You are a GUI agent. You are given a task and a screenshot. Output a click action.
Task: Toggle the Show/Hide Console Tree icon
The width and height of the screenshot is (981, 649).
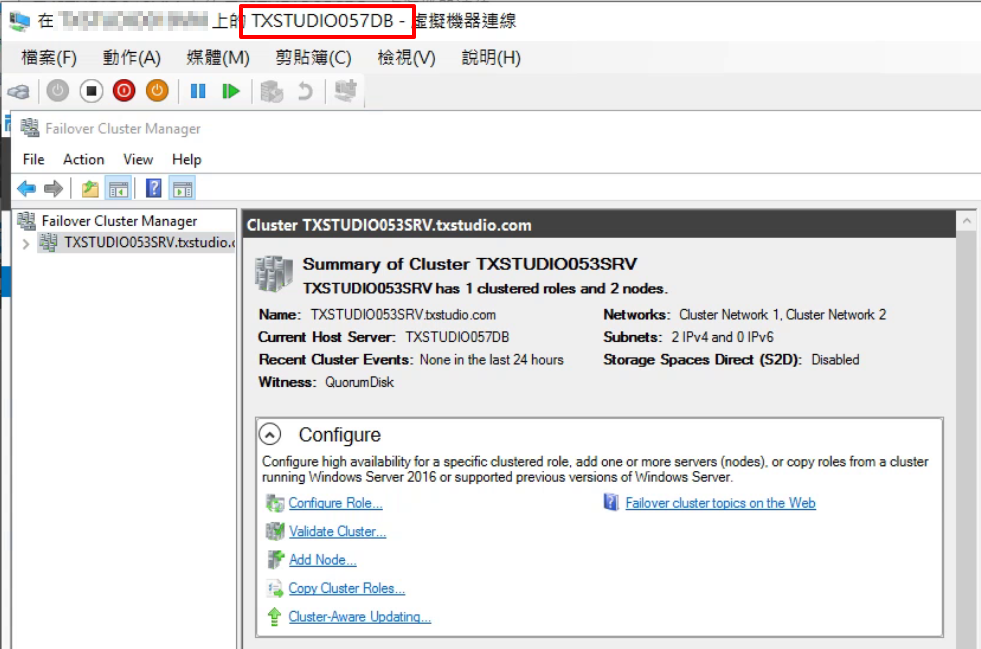click(x=118, y=188)
